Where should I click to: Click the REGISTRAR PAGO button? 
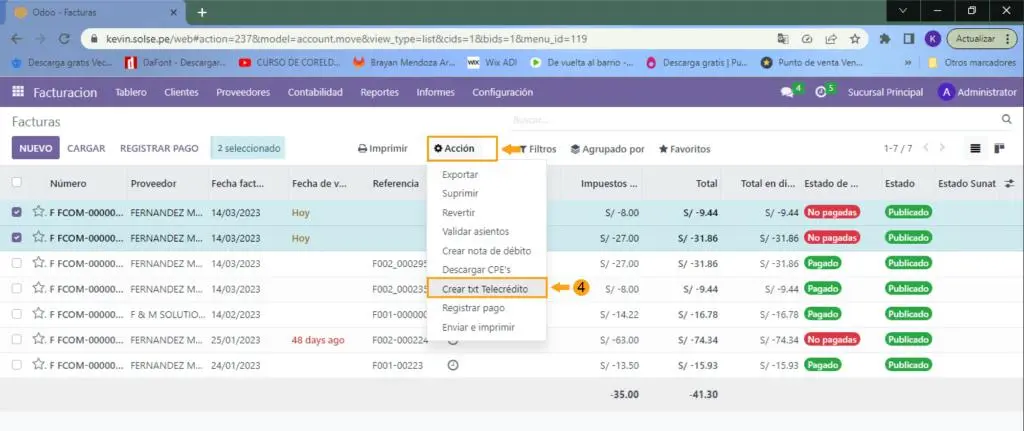[x=159, y=148]
